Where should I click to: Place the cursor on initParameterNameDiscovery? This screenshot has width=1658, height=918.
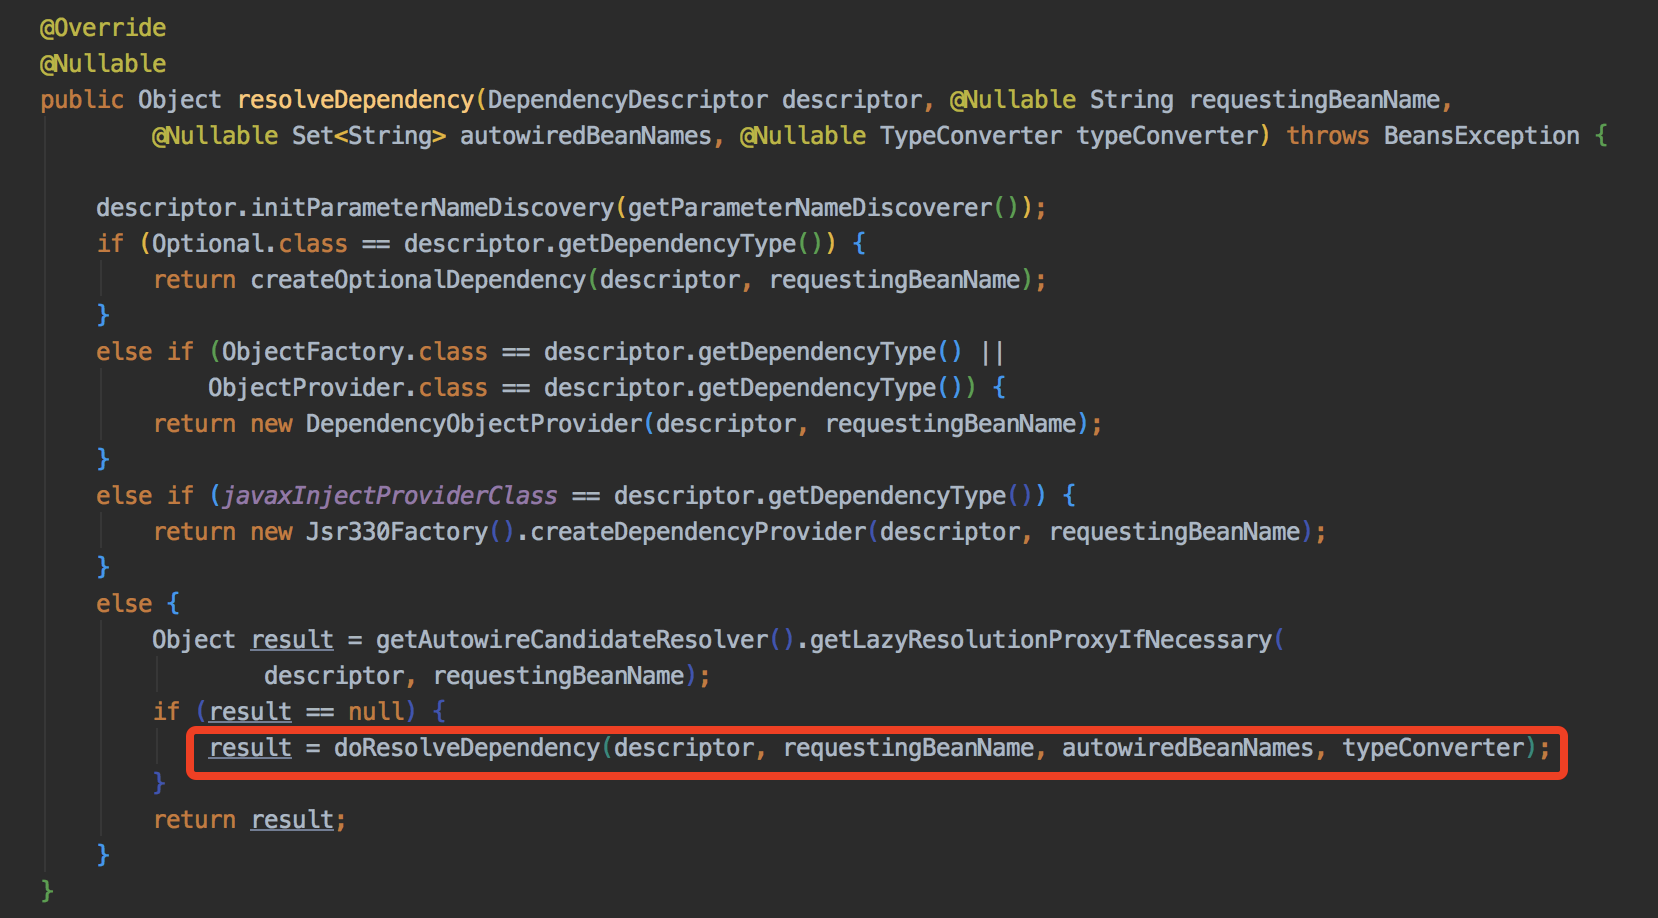(432, 208)
